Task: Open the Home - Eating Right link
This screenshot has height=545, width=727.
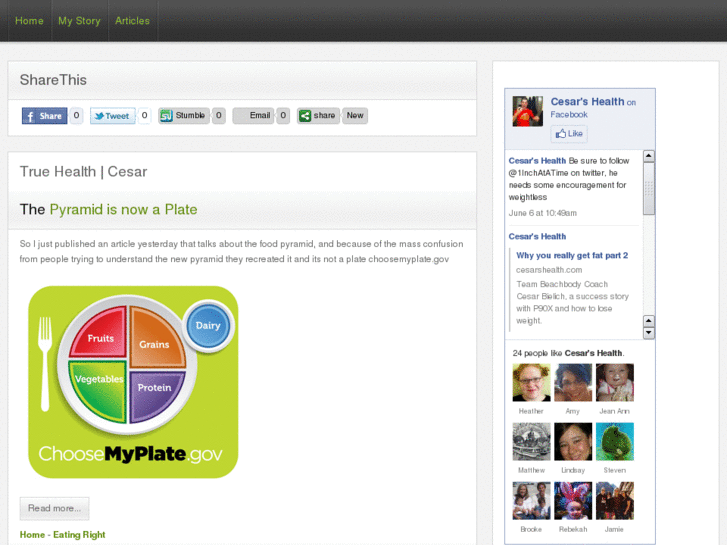Action: tap(63, 535)
